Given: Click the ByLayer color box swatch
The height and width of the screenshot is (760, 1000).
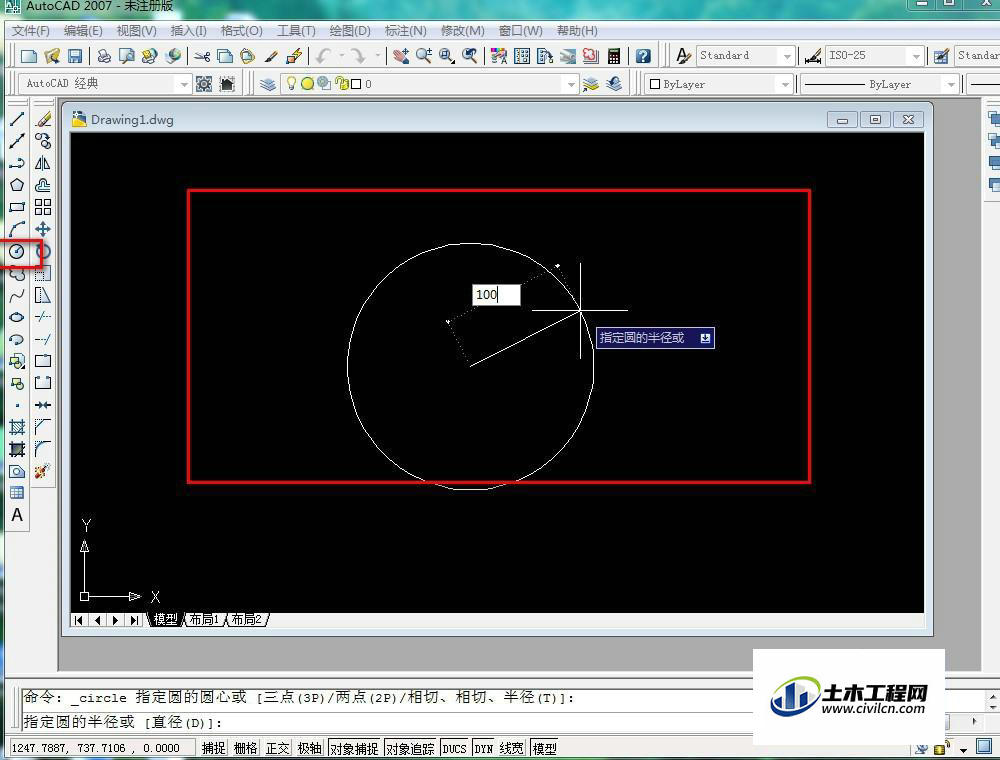Looking at the screenshot, I should (654, 84).
